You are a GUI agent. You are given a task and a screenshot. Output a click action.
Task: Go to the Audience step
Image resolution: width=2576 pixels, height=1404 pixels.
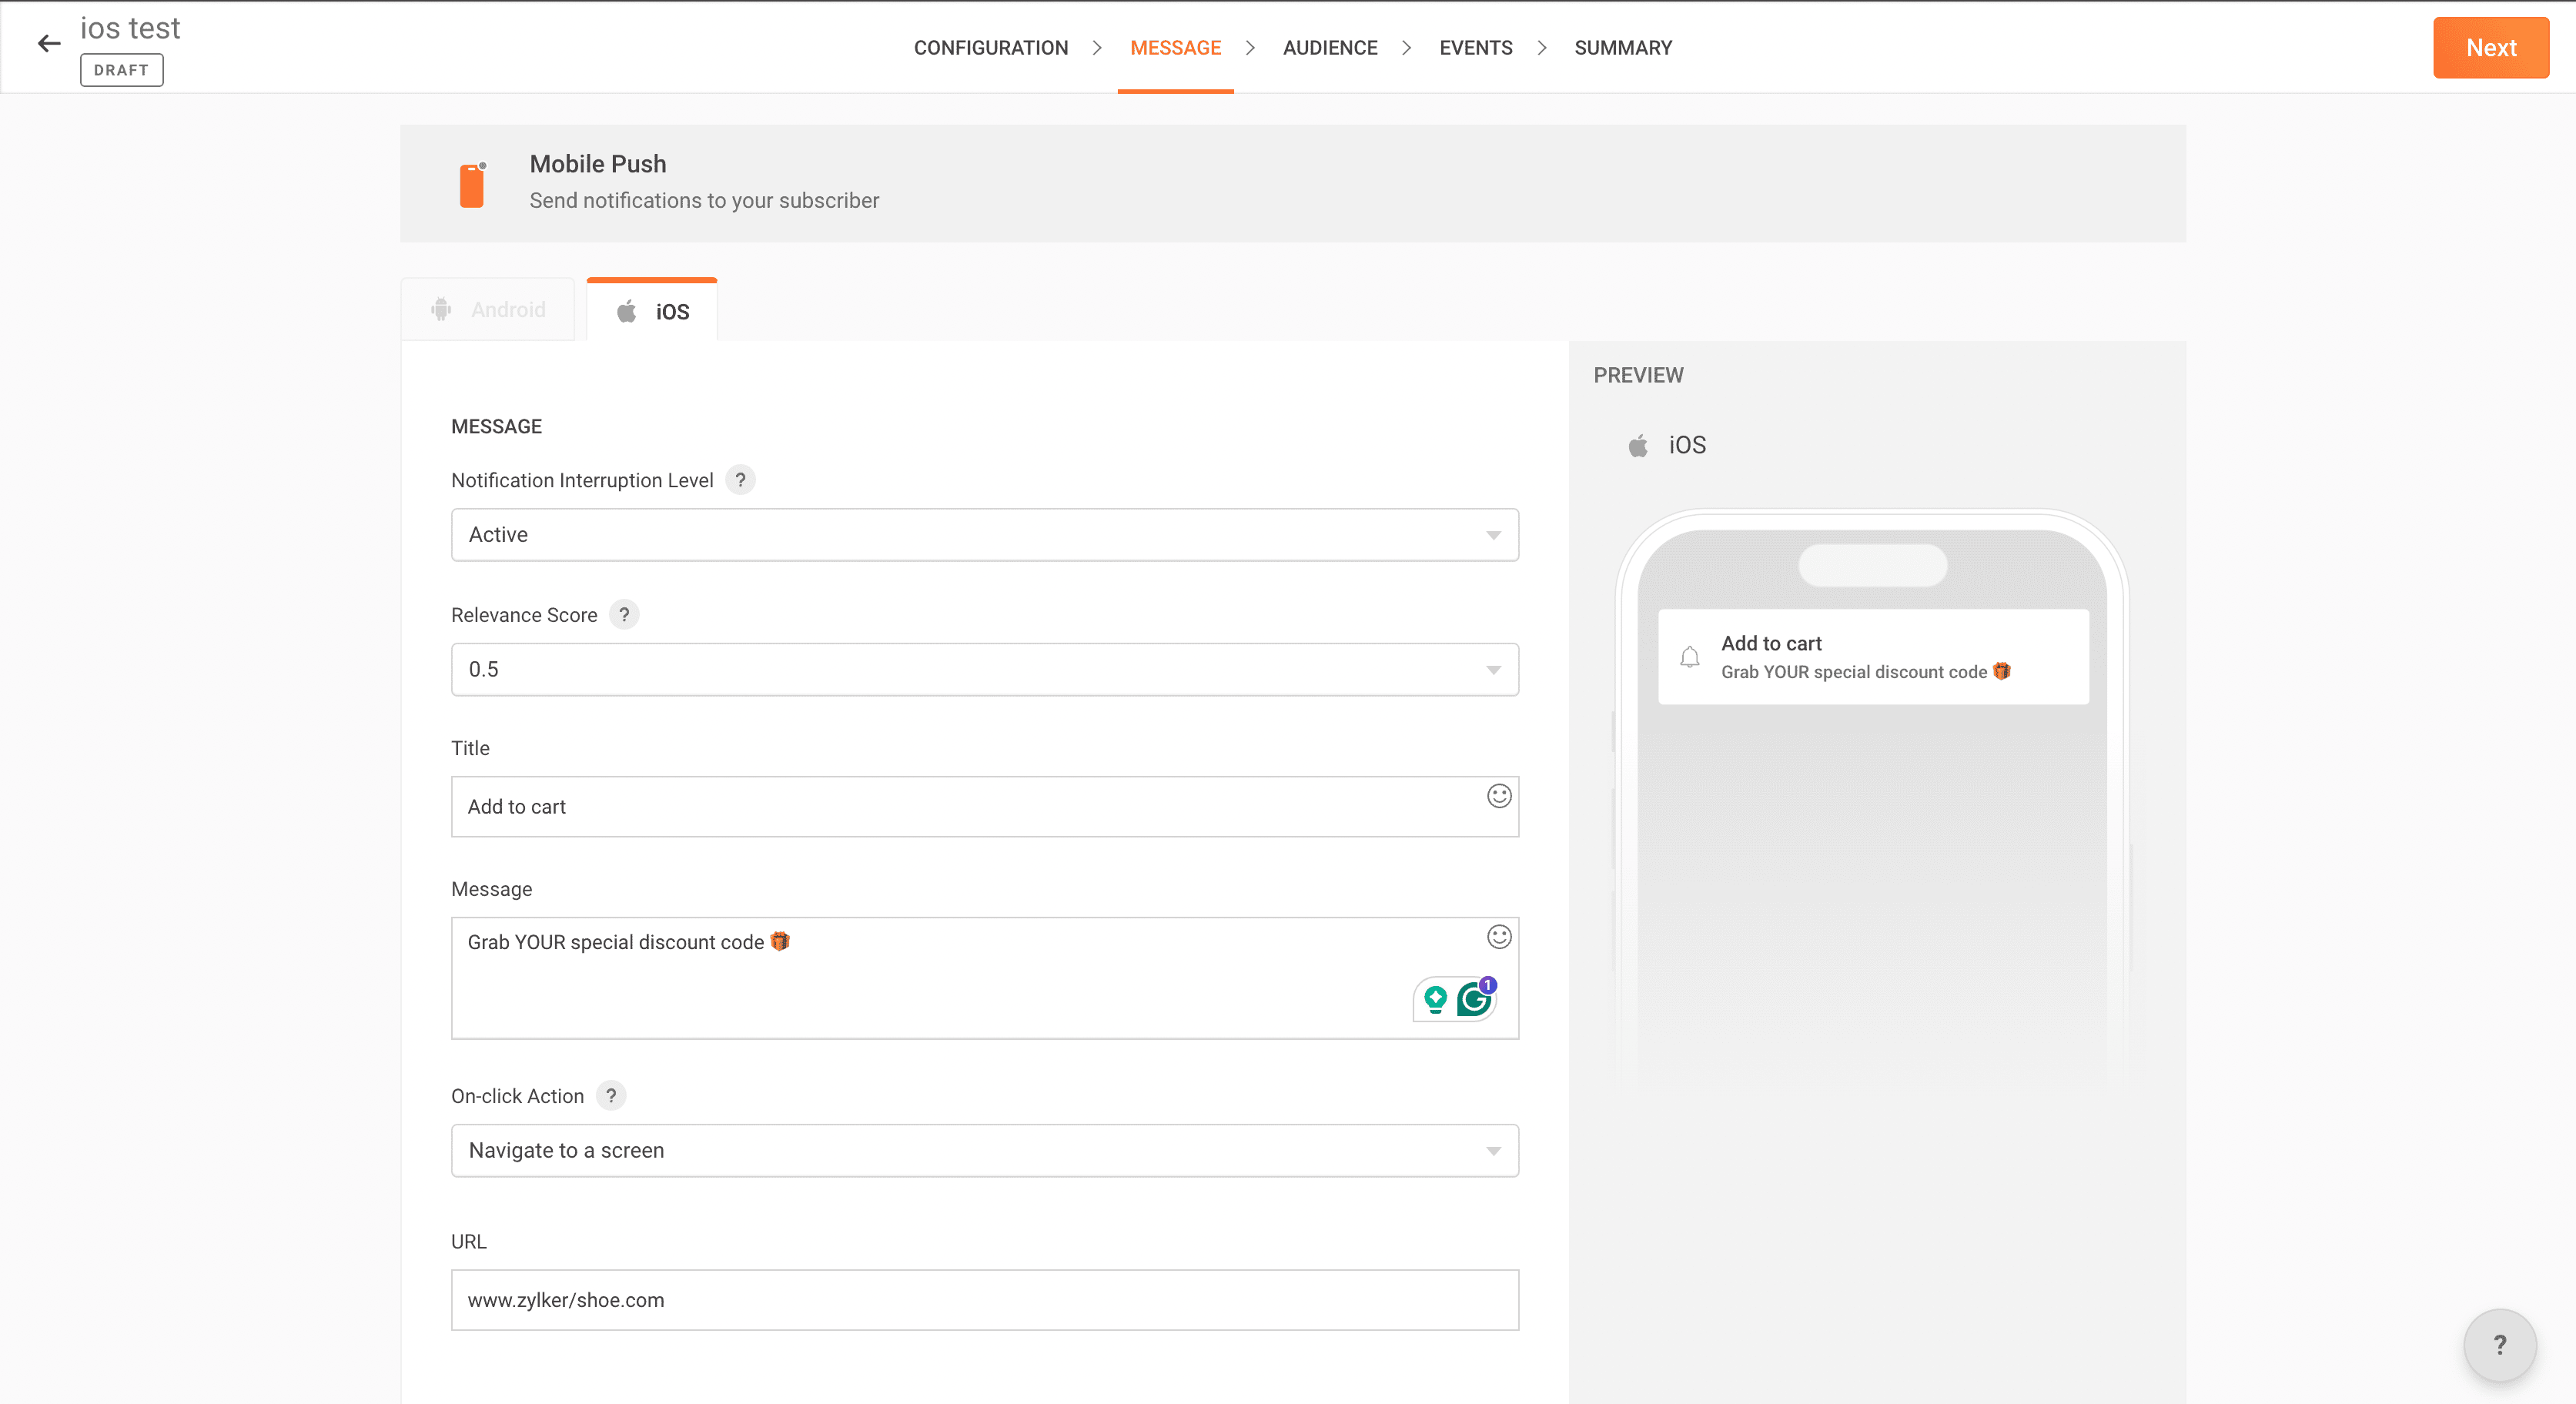(x=1329, y=48)
